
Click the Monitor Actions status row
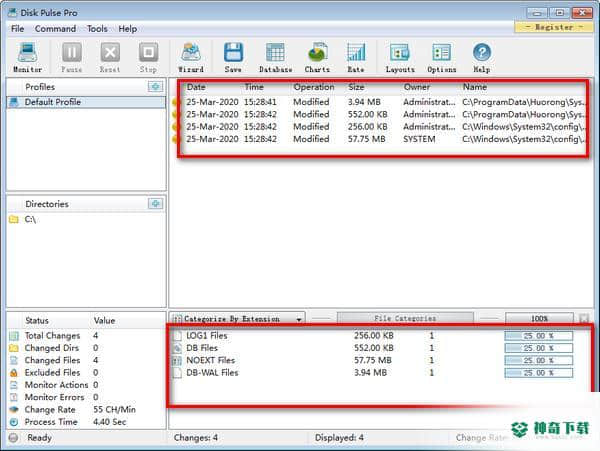click(x=86, y=385)
